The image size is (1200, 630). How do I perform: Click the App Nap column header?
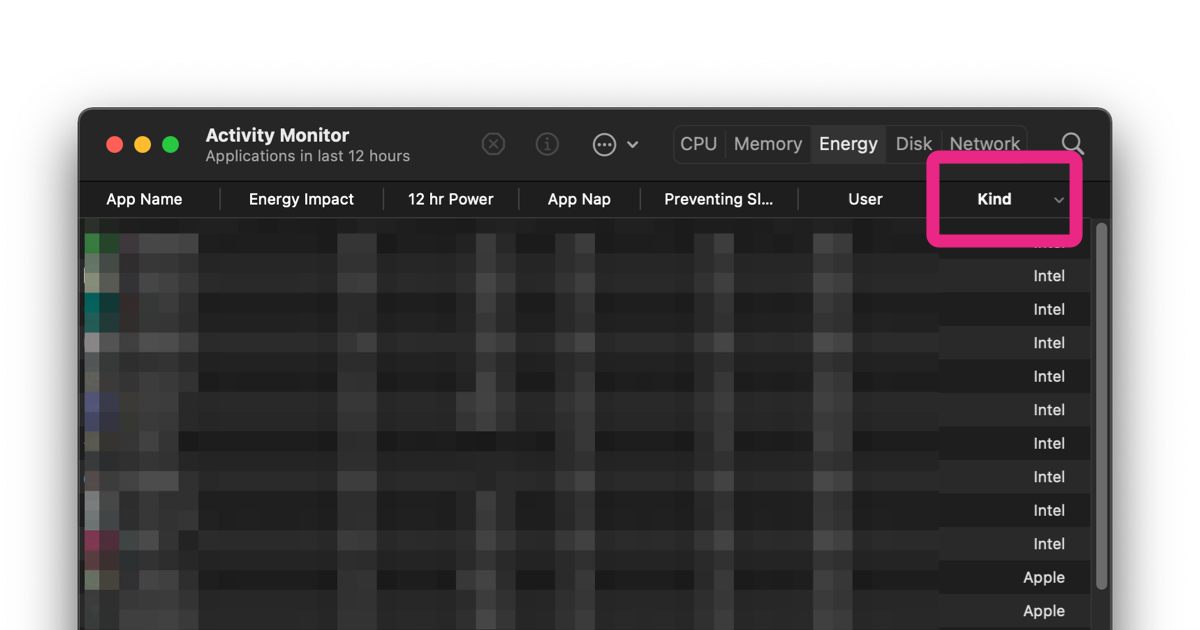[x=579, y=199]
